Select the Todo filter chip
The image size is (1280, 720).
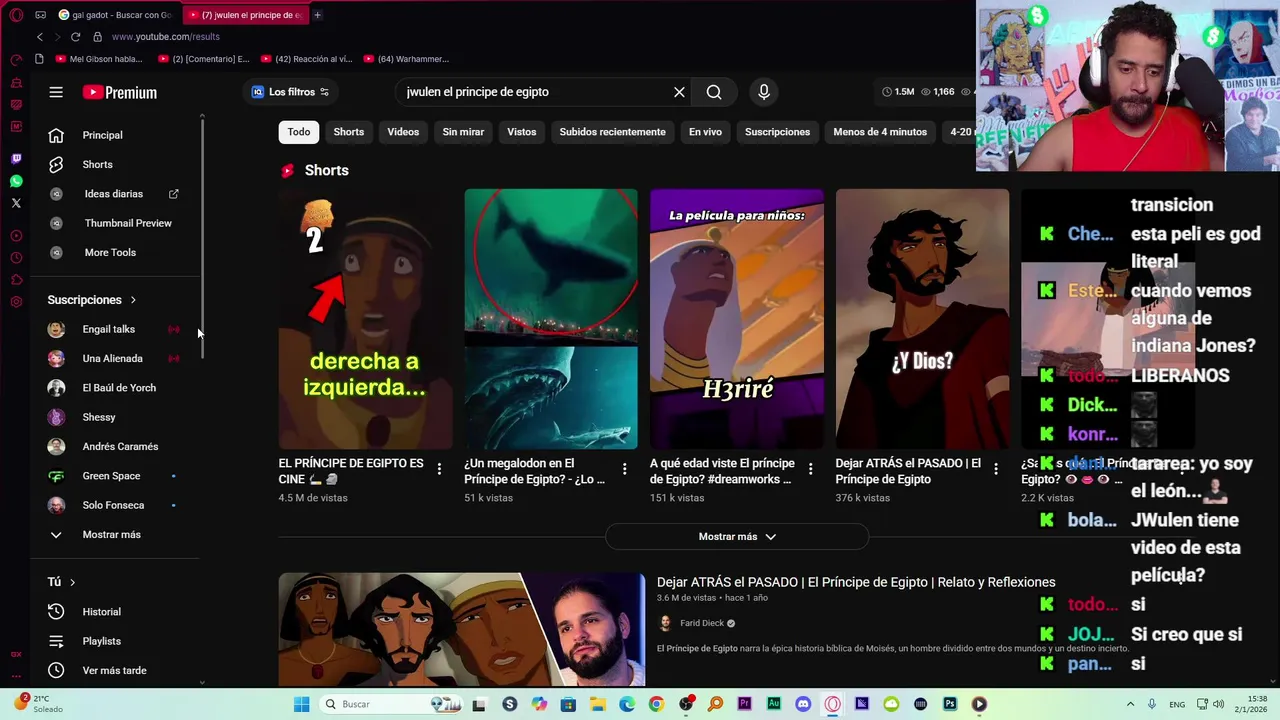299,132
